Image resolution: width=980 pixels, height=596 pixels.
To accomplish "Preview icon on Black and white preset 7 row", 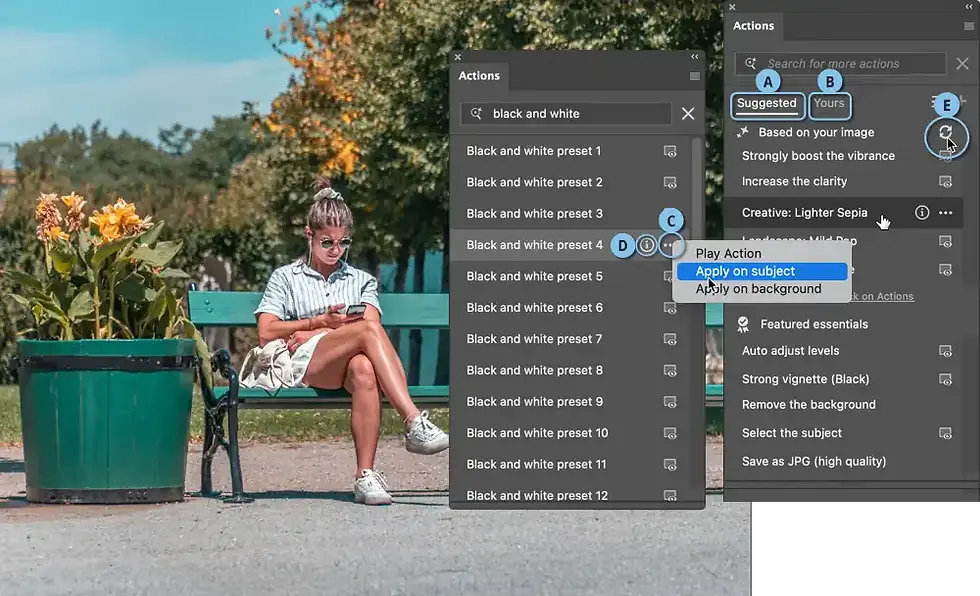I will click(670, 339).
